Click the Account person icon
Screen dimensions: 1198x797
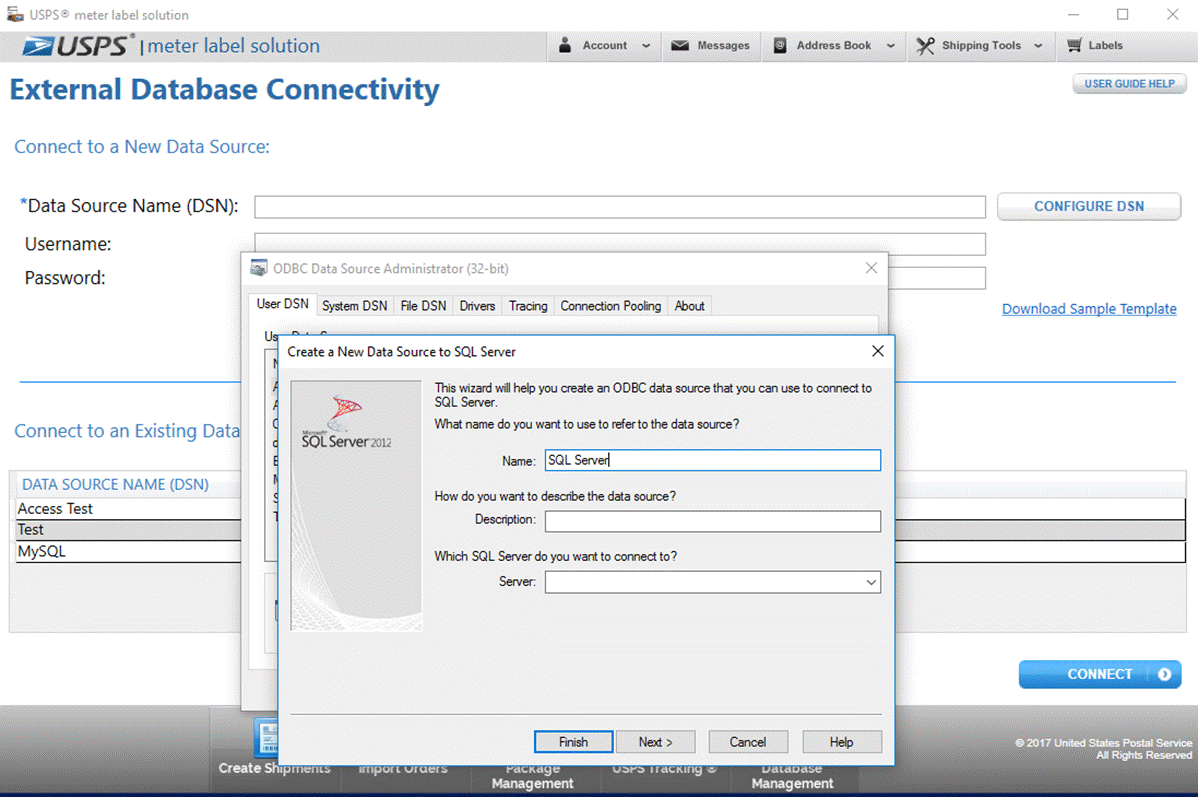[565, 45]
